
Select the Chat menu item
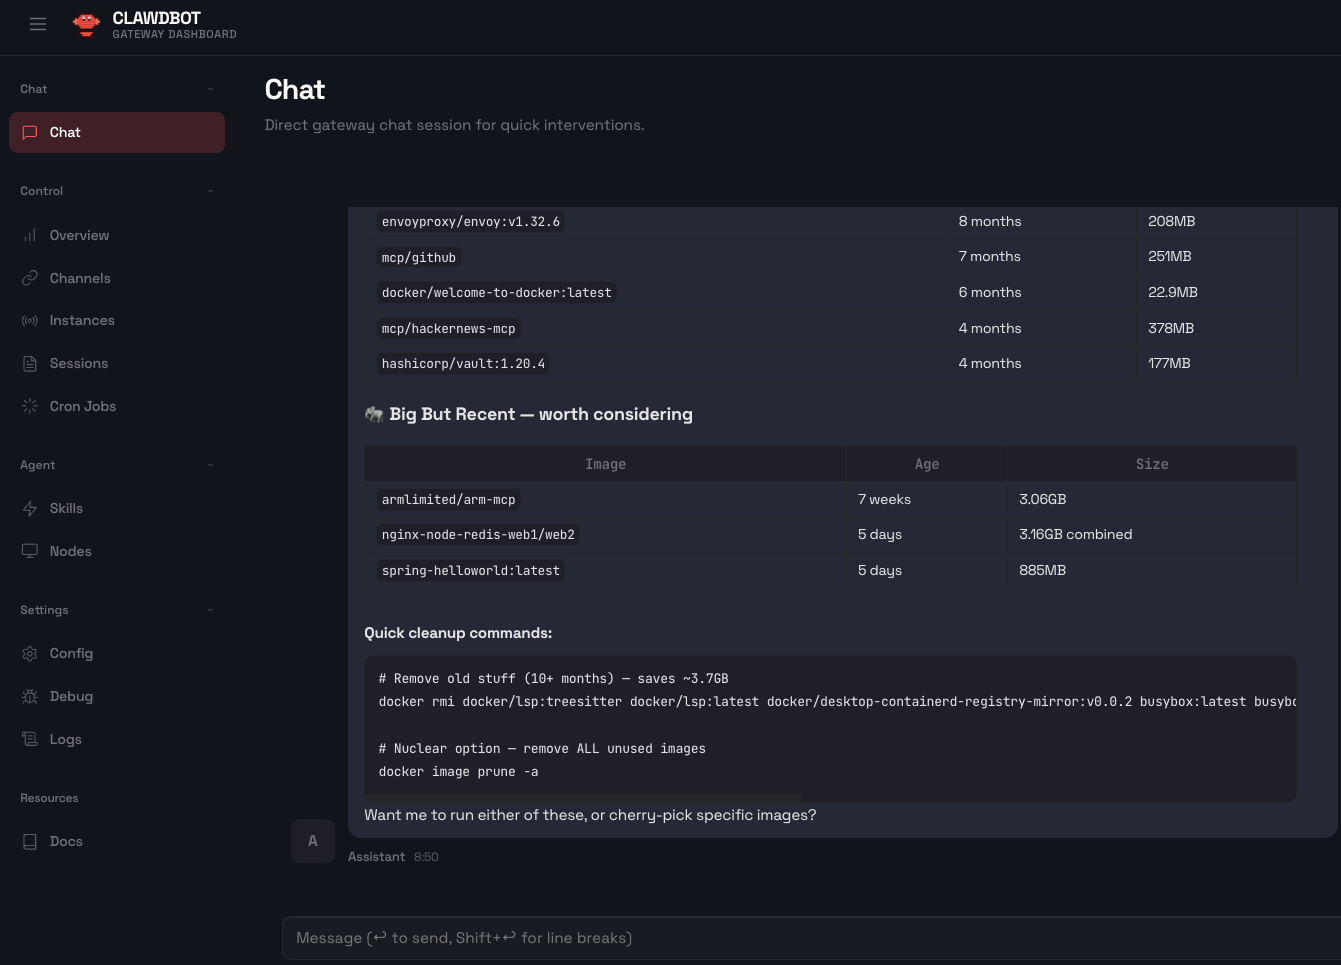pyautogui.click(x=117, y=133)
